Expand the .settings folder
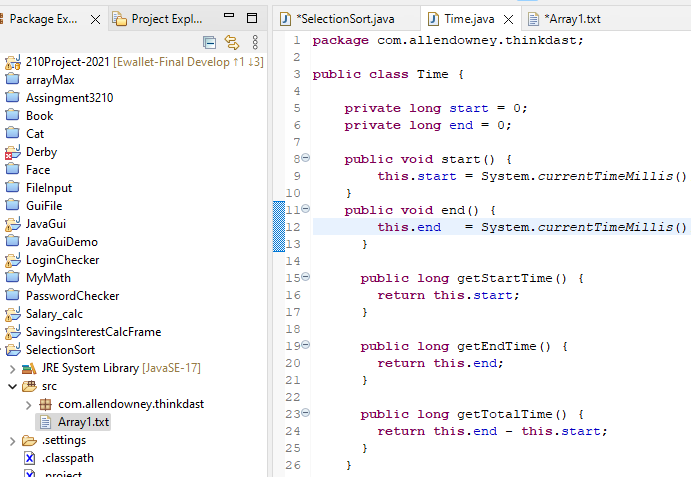 (x=12, y=441)
